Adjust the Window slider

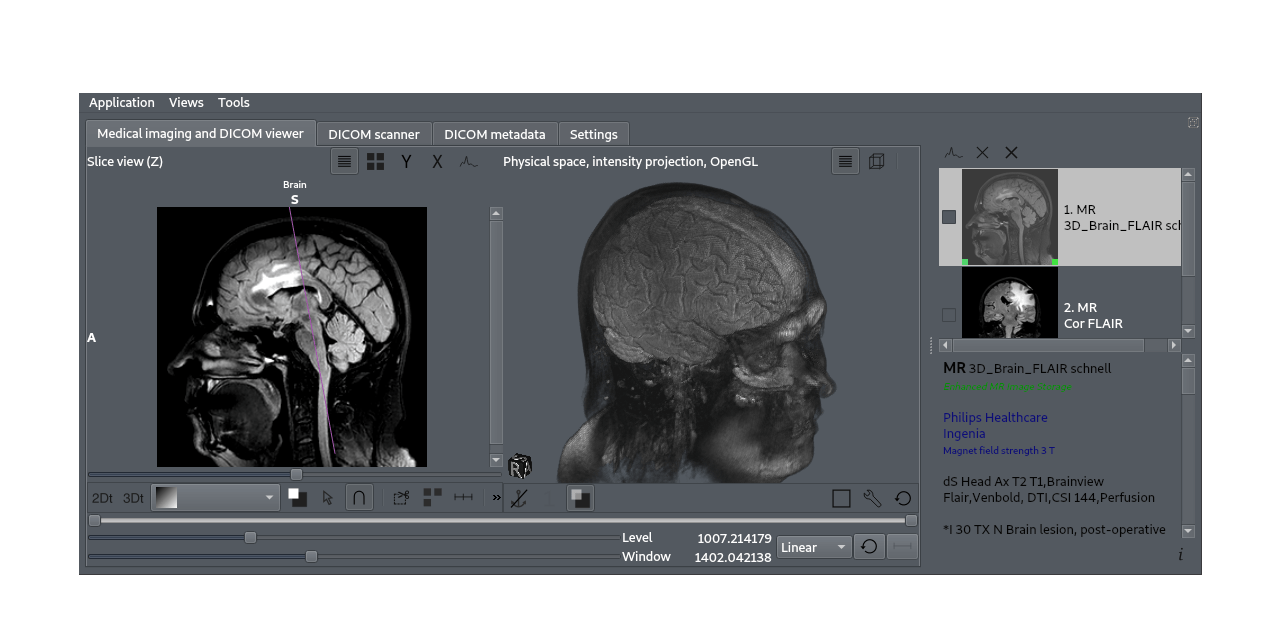[311, 556]
